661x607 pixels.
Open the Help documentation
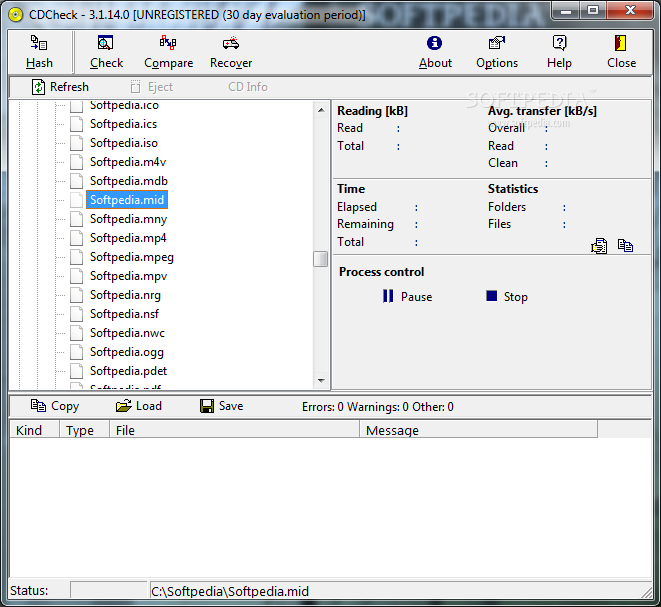pos(559,53)
